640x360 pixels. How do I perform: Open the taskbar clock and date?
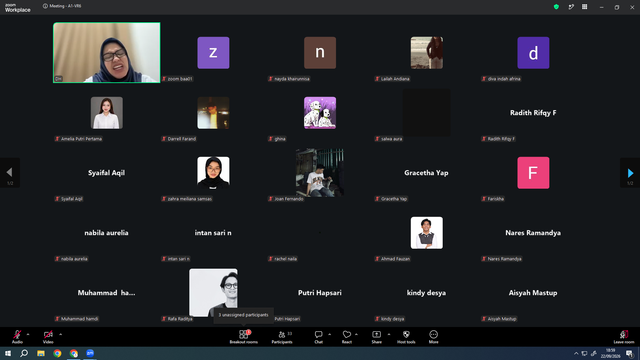[610, 353]
